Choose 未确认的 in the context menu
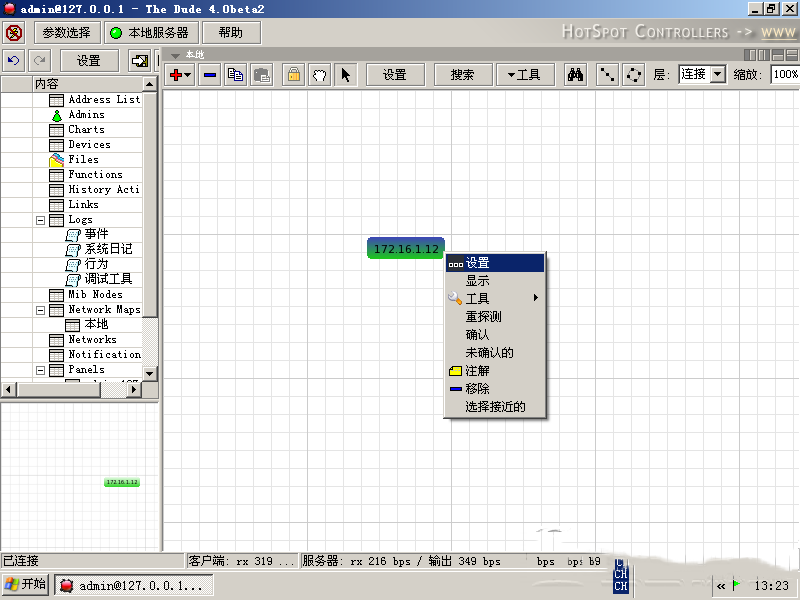 tap(495, 353)
